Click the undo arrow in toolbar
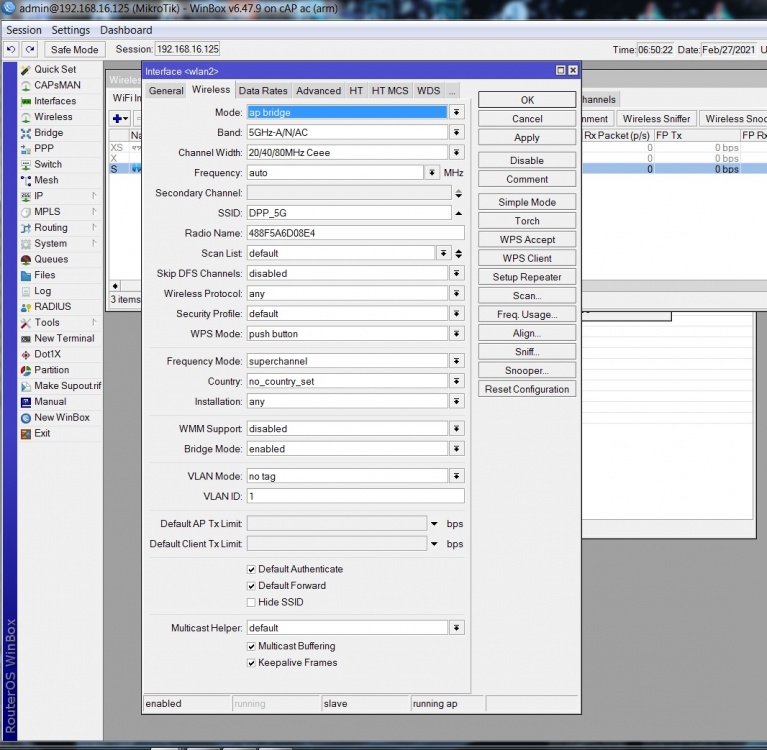Image resolution: width=767 pixels, height=750 pixels. tap(11, 49)
